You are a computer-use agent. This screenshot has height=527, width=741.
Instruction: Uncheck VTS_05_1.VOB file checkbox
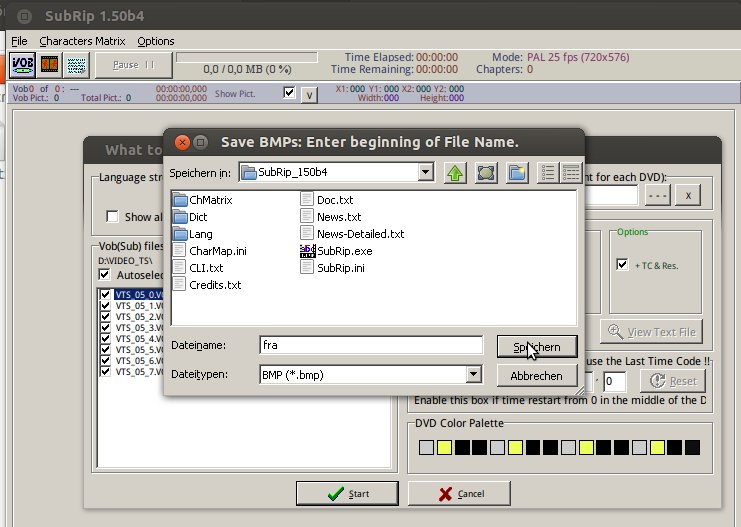pos(105,306)
